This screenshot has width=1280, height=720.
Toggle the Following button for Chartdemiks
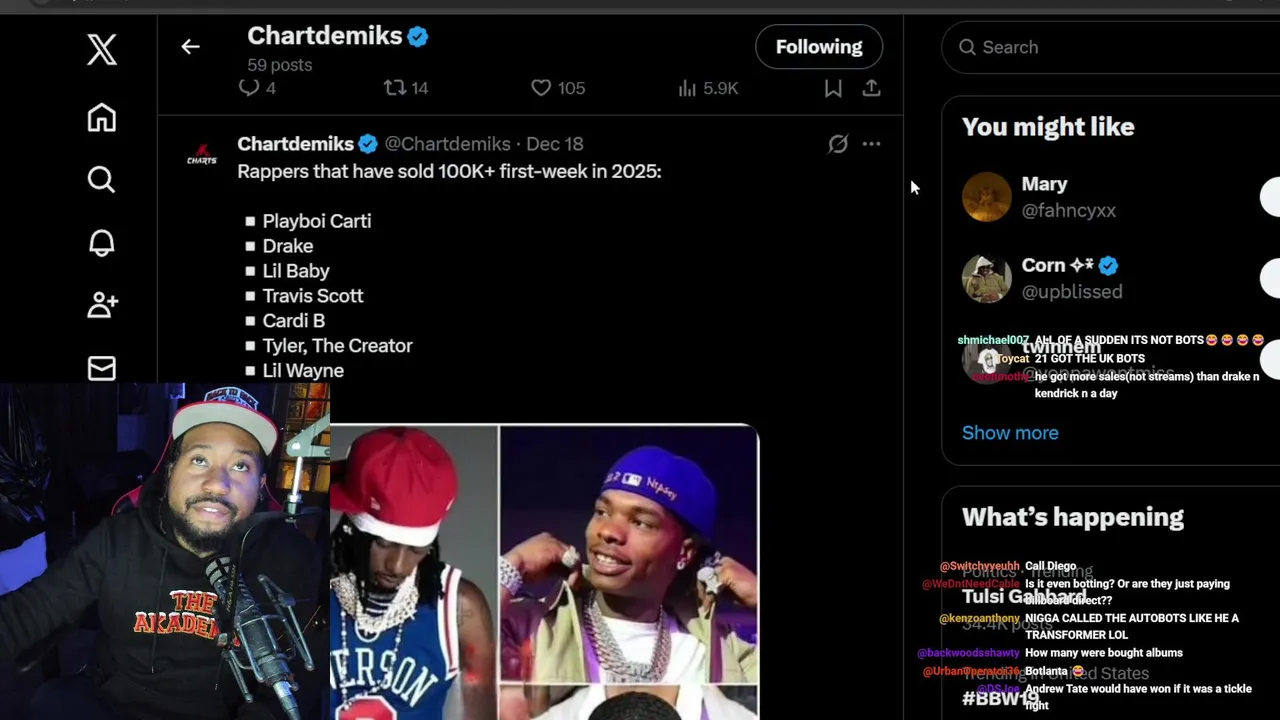click(818, 47)
